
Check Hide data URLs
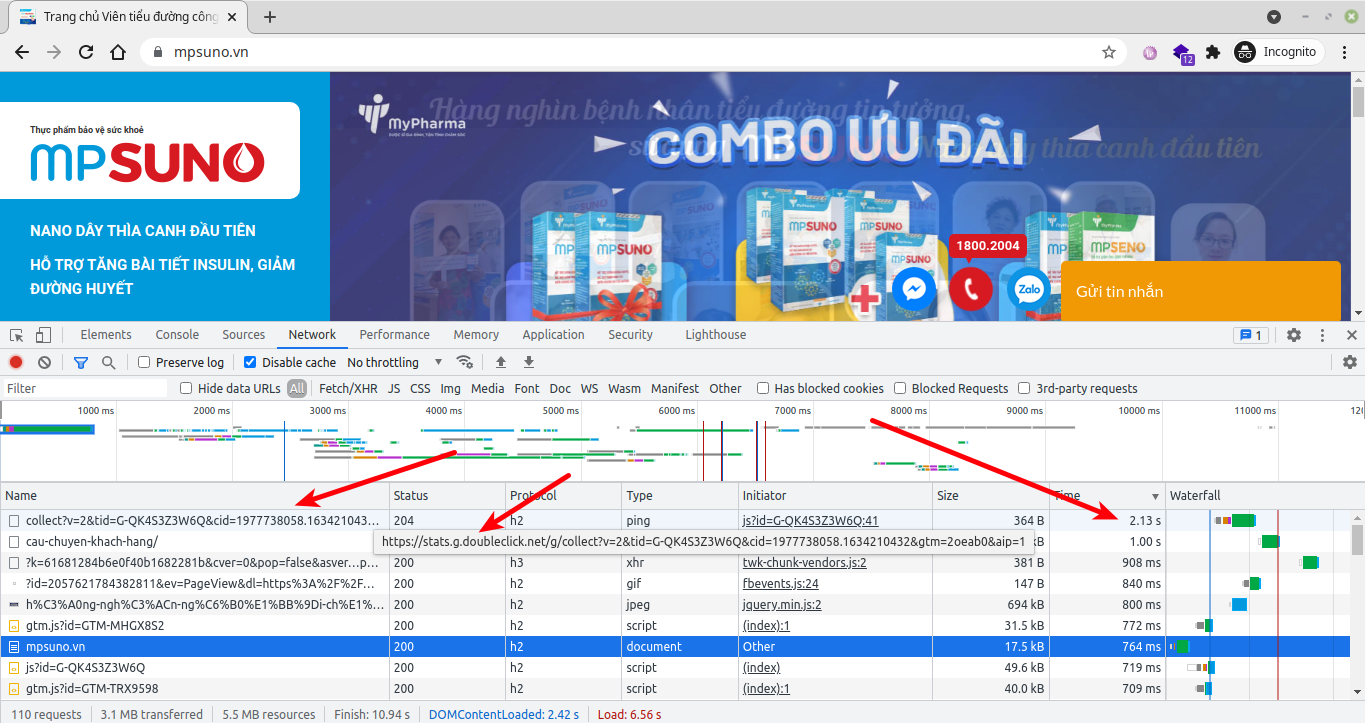pyautogui.click(x=186, y=388)
